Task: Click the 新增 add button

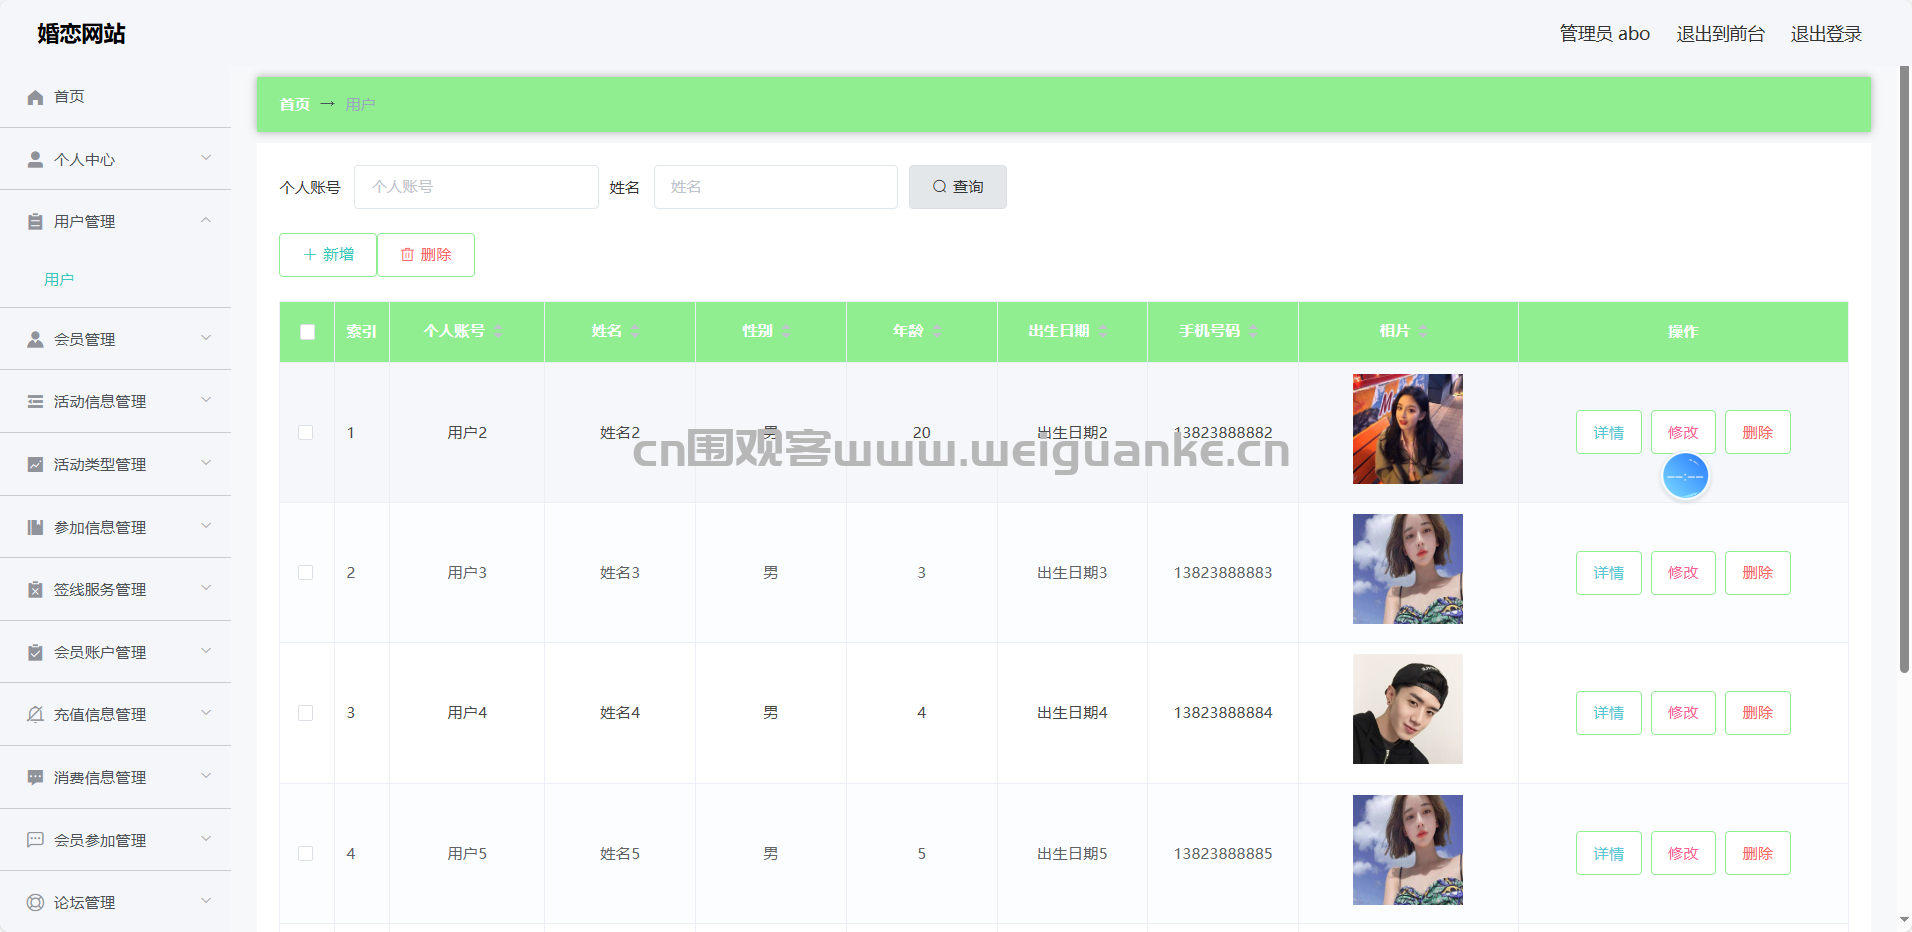Action: point(328,255)
